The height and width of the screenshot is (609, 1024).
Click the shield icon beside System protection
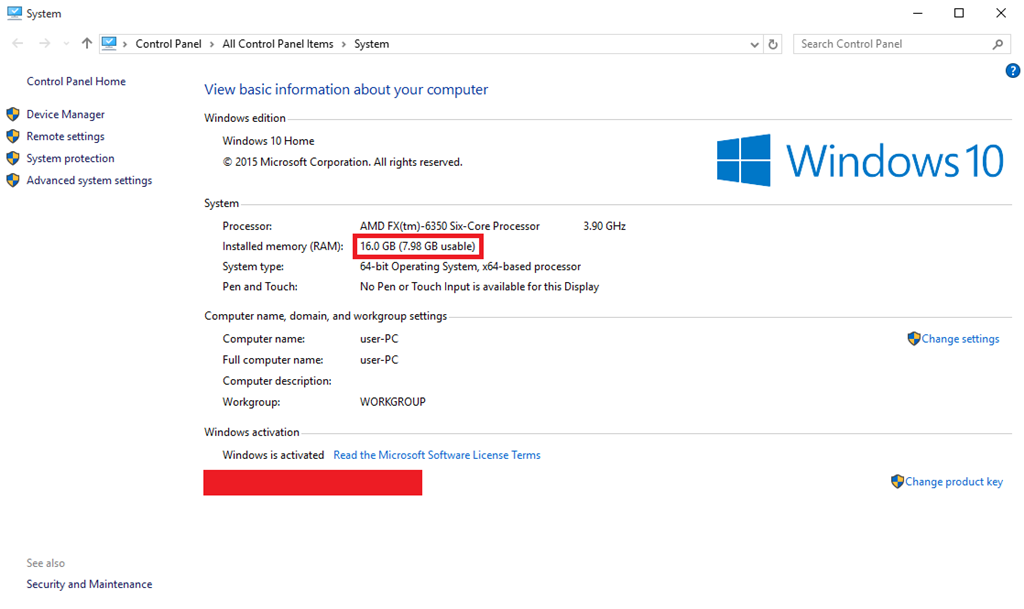(13, 159)
